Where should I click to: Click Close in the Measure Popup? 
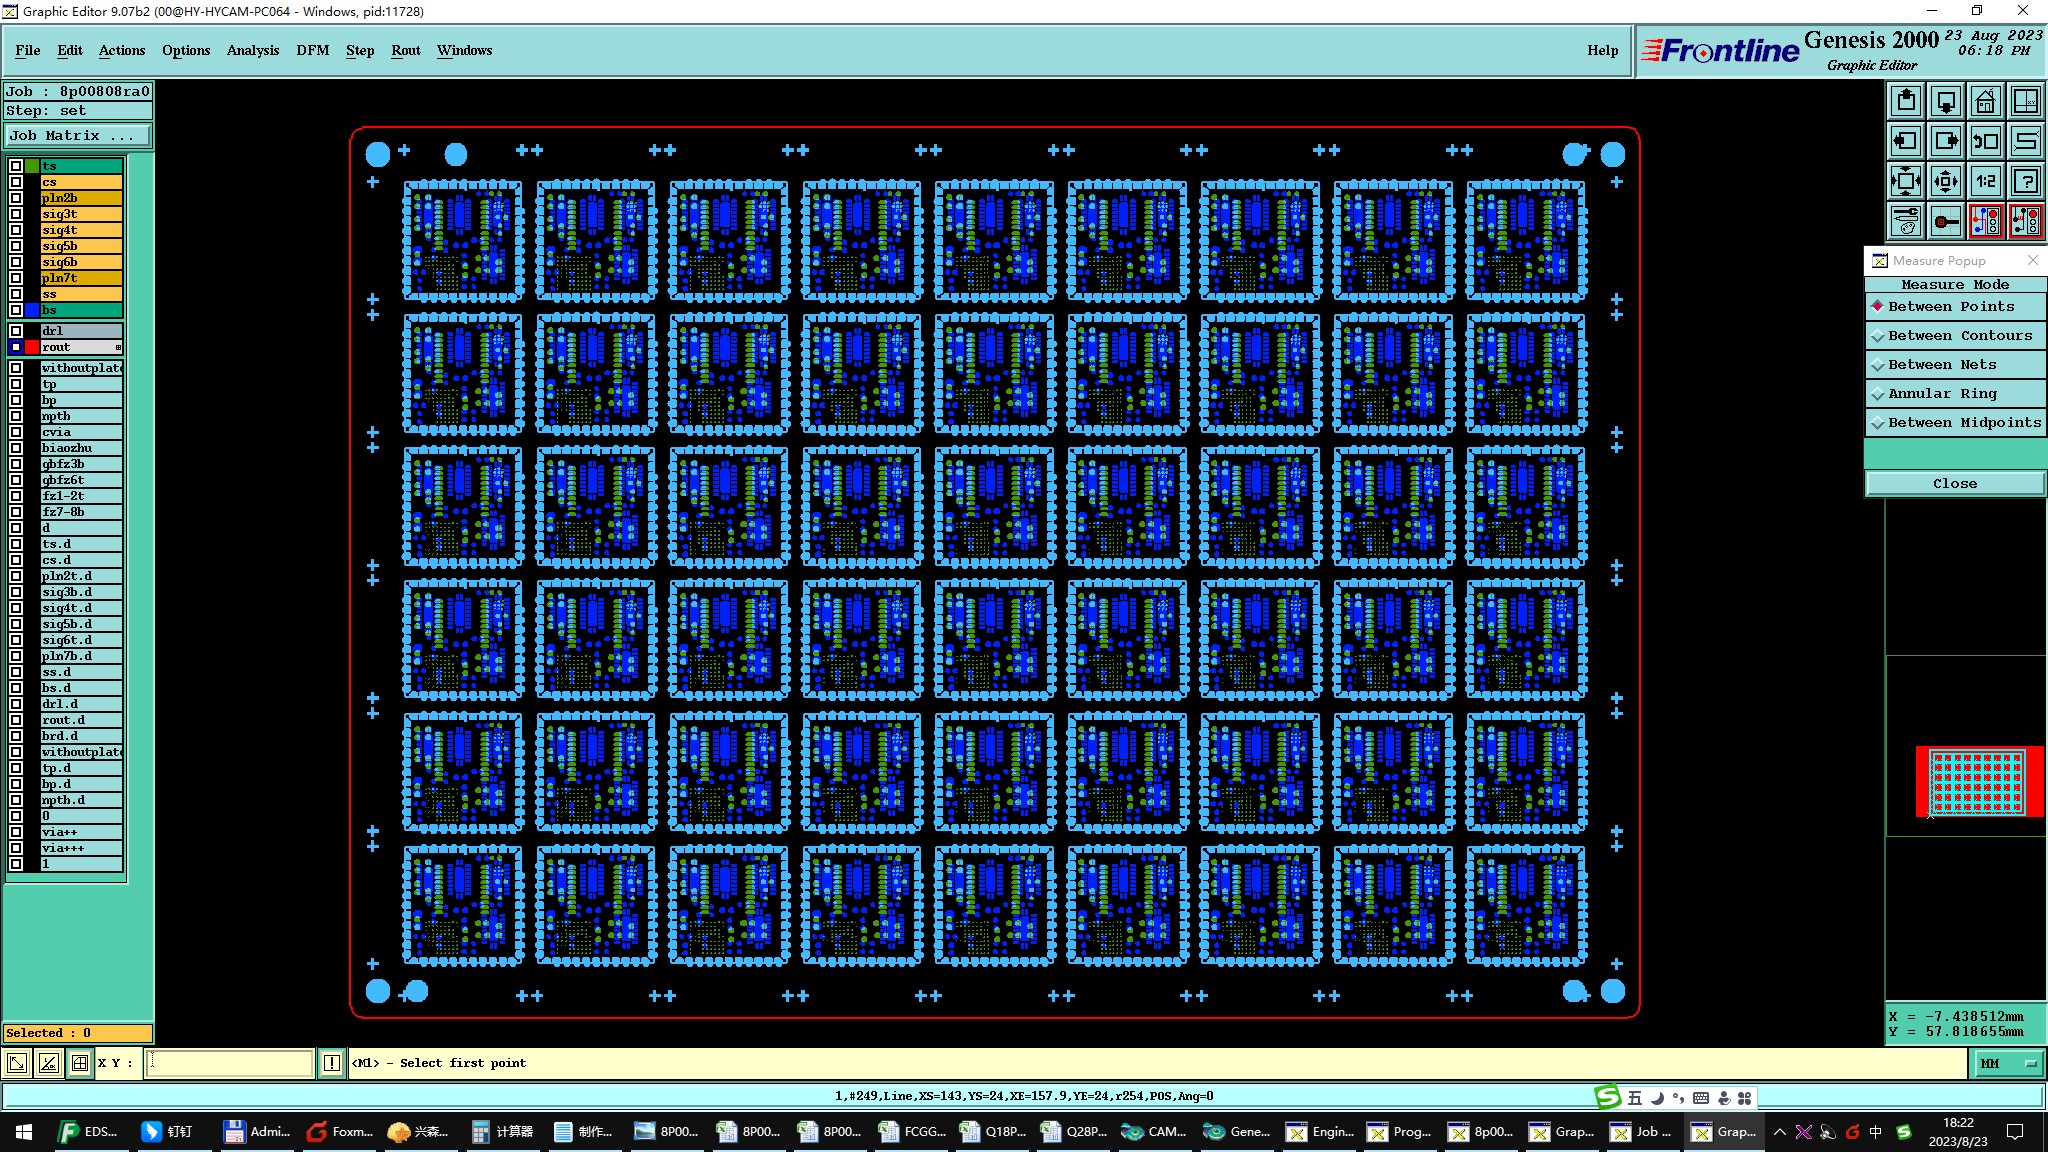(x=1954, y=484)
